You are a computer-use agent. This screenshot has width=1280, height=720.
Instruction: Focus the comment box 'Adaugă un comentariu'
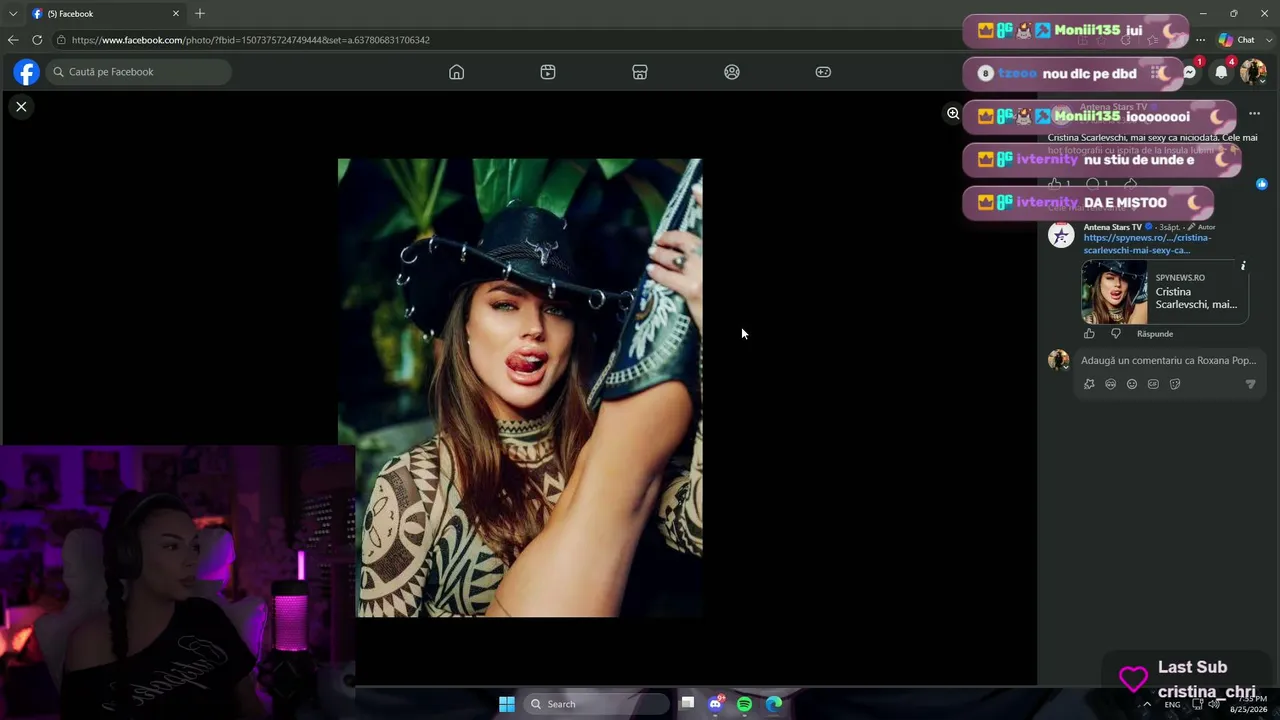tap(1168, 360)
